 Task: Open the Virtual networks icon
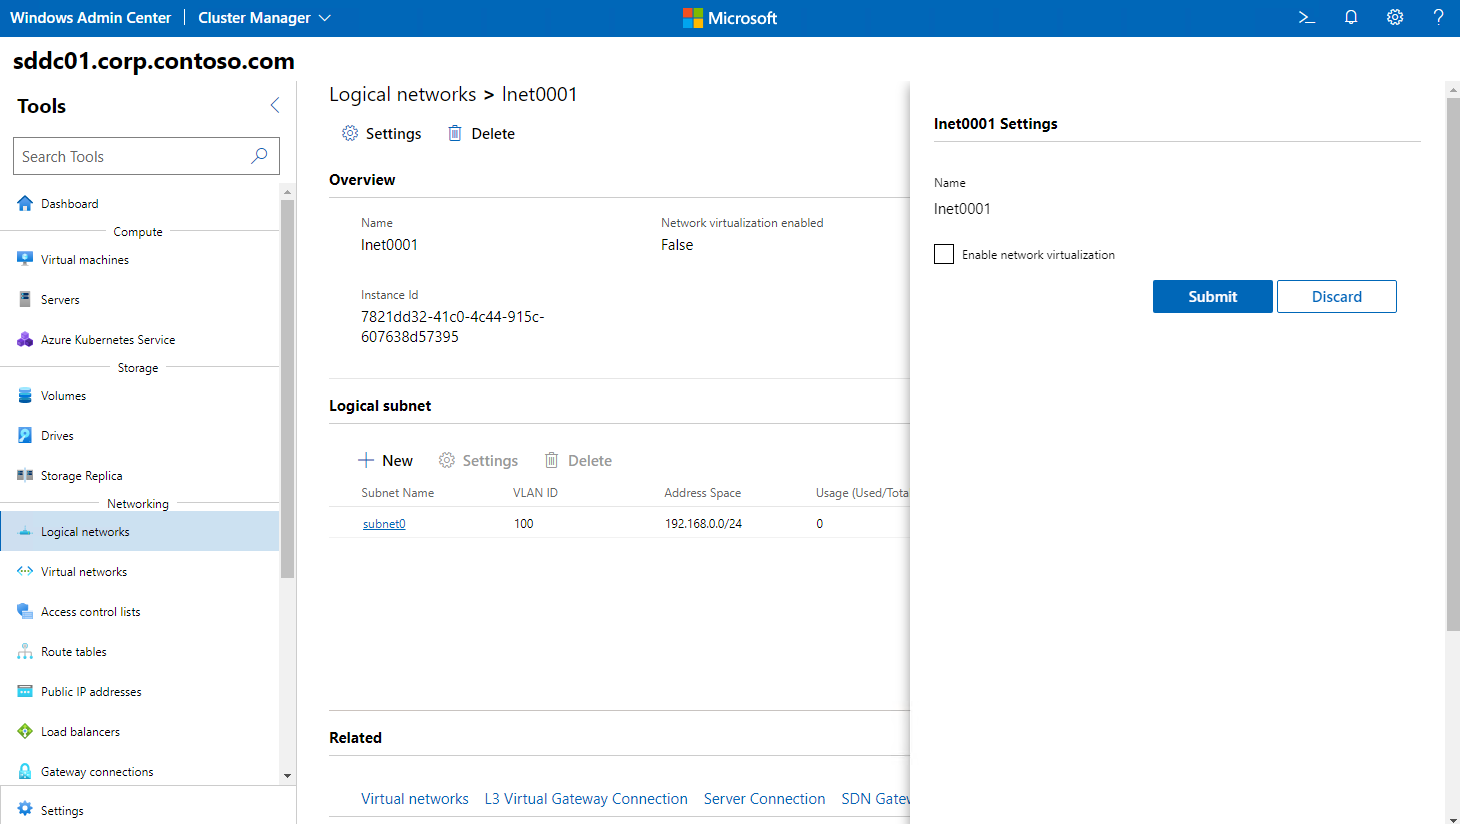(x=25, y=571)
